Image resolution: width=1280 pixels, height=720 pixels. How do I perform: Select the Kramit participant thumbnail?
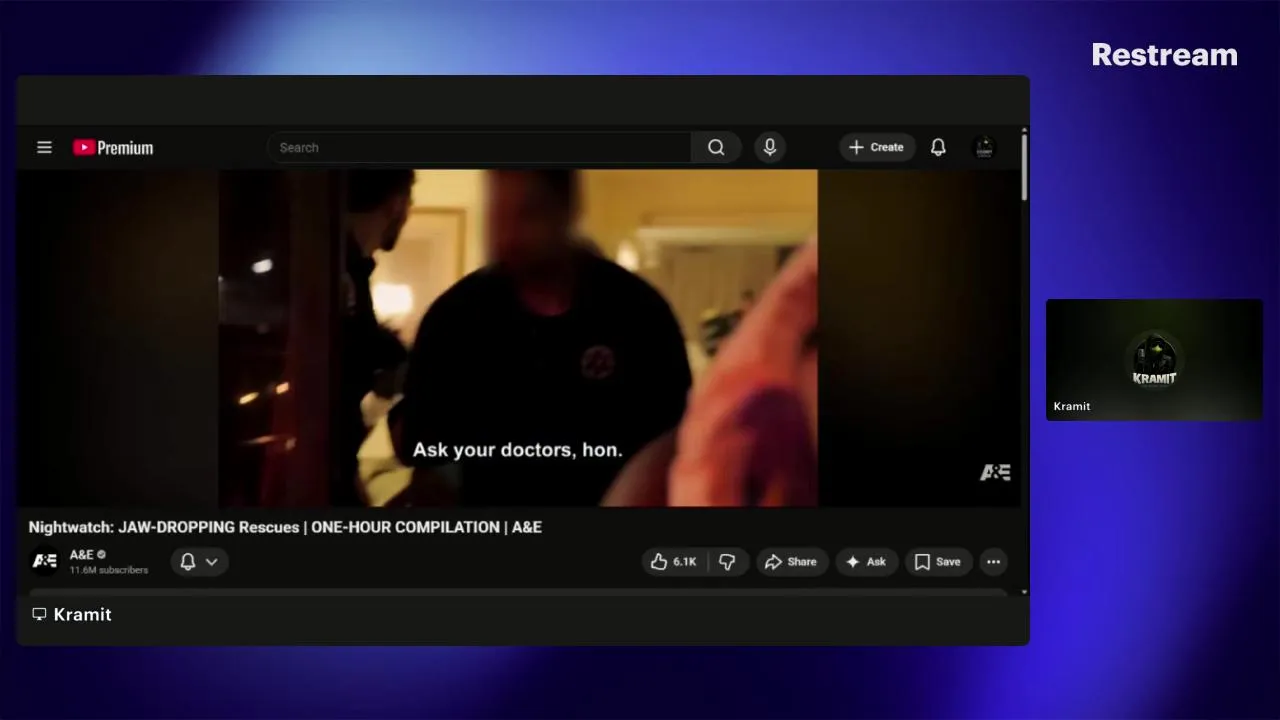point(1154,359)
